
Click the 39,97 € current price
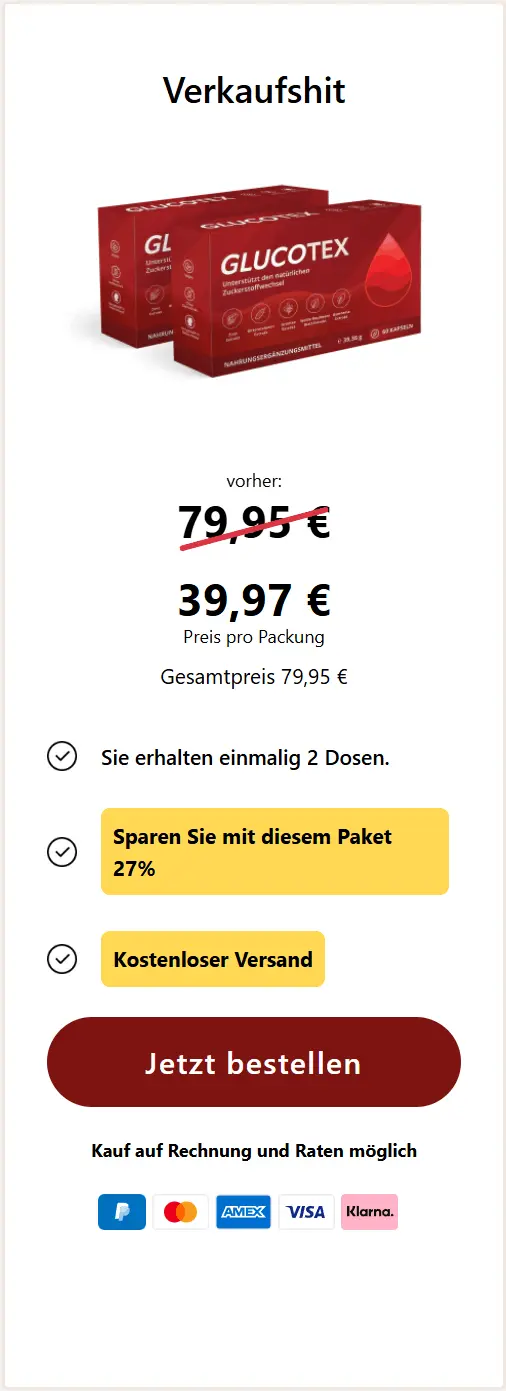point(254,600)
